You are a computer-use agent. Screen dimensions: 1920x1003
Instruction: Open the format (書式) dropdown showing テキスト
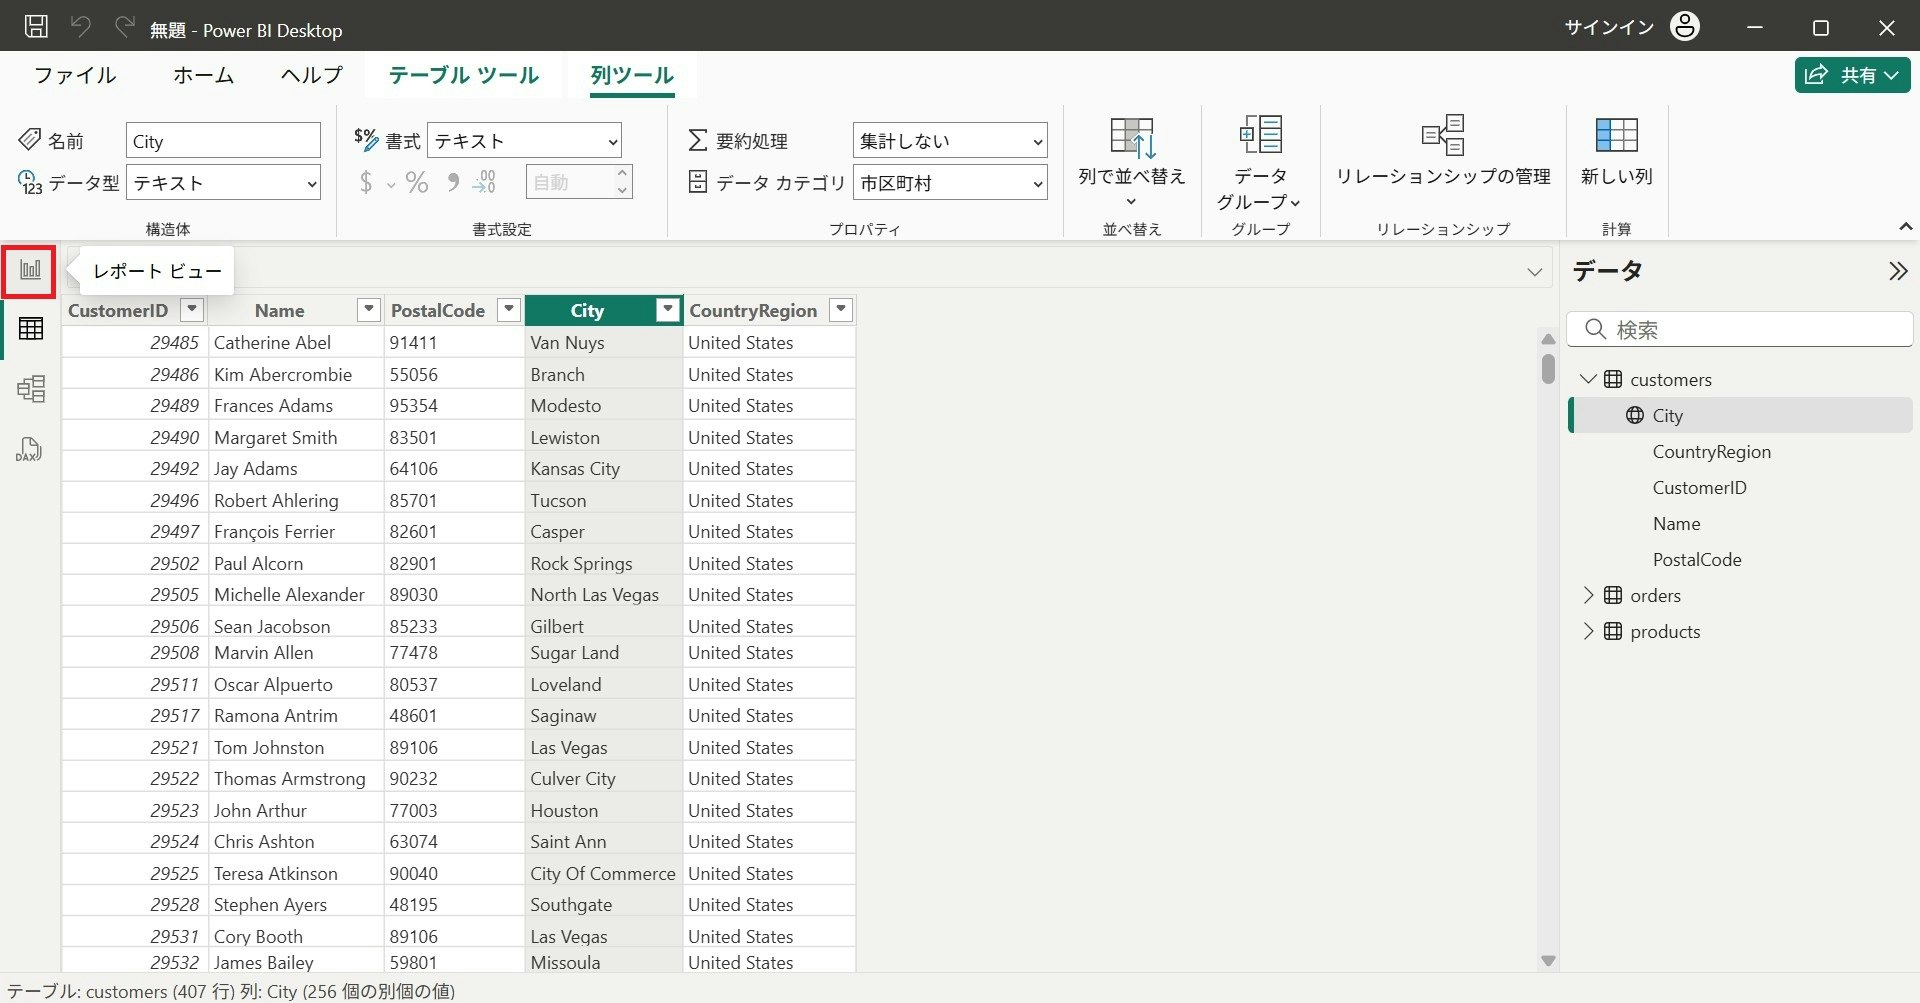524,141
